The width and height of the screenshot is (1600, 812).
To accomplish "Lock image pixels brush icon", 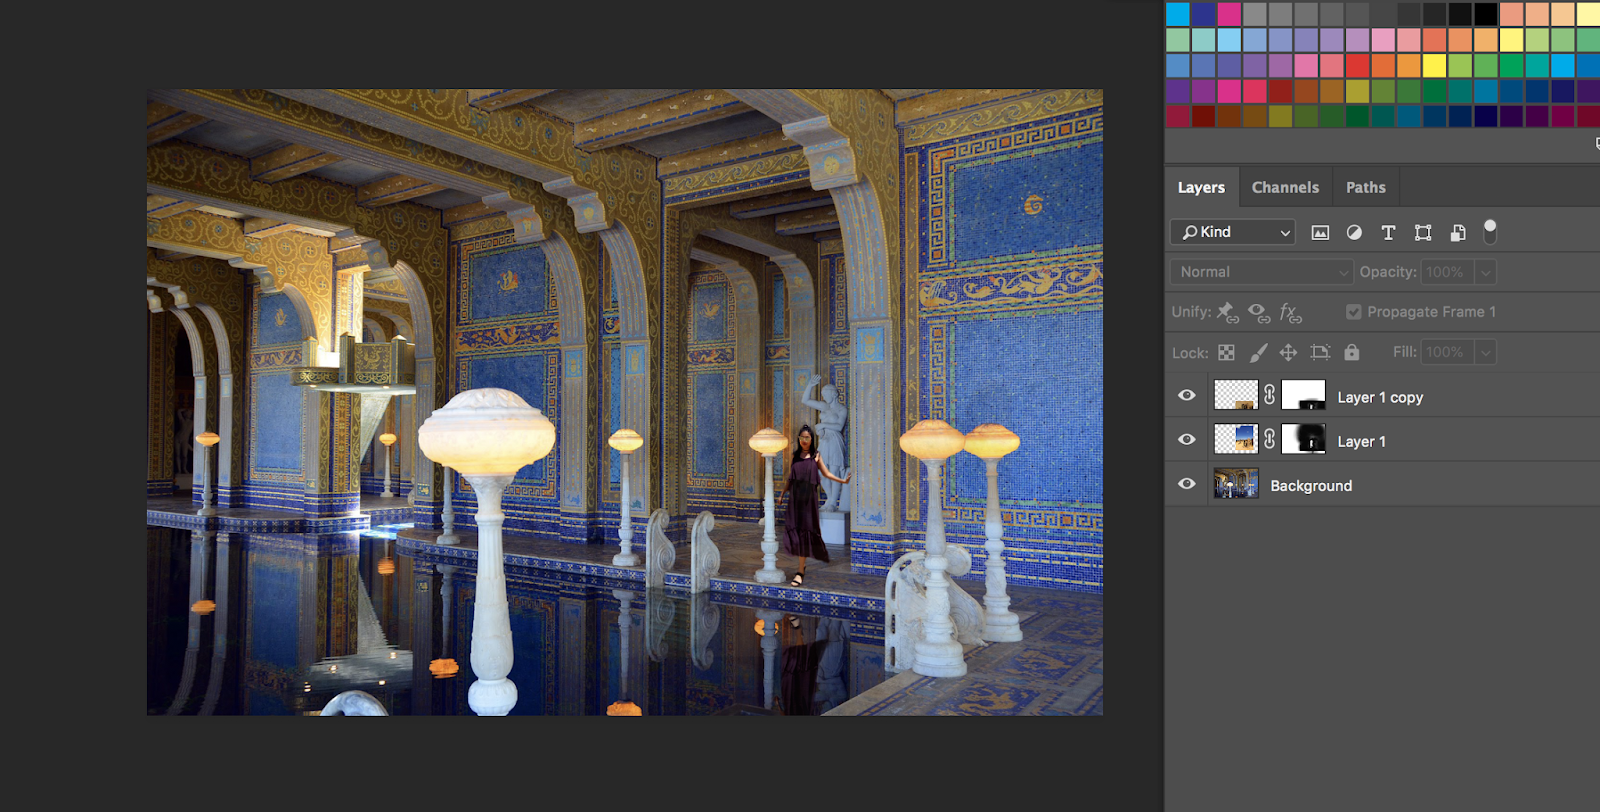I will 1258,352.
